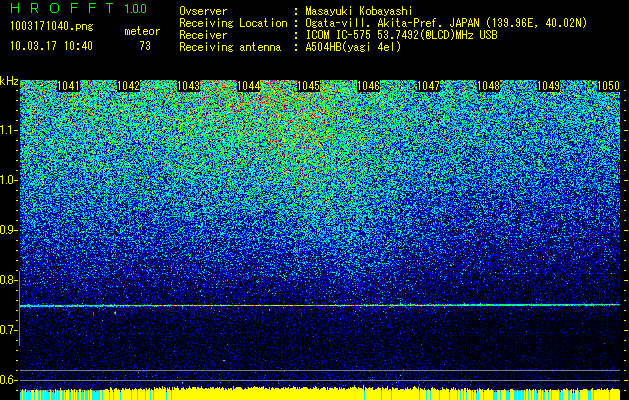Image resolution: width=629 pixels, height=400 pixels.
Task: Select the filename 1003171040.png
Action: pyautogui.click(x=52, y=27)
